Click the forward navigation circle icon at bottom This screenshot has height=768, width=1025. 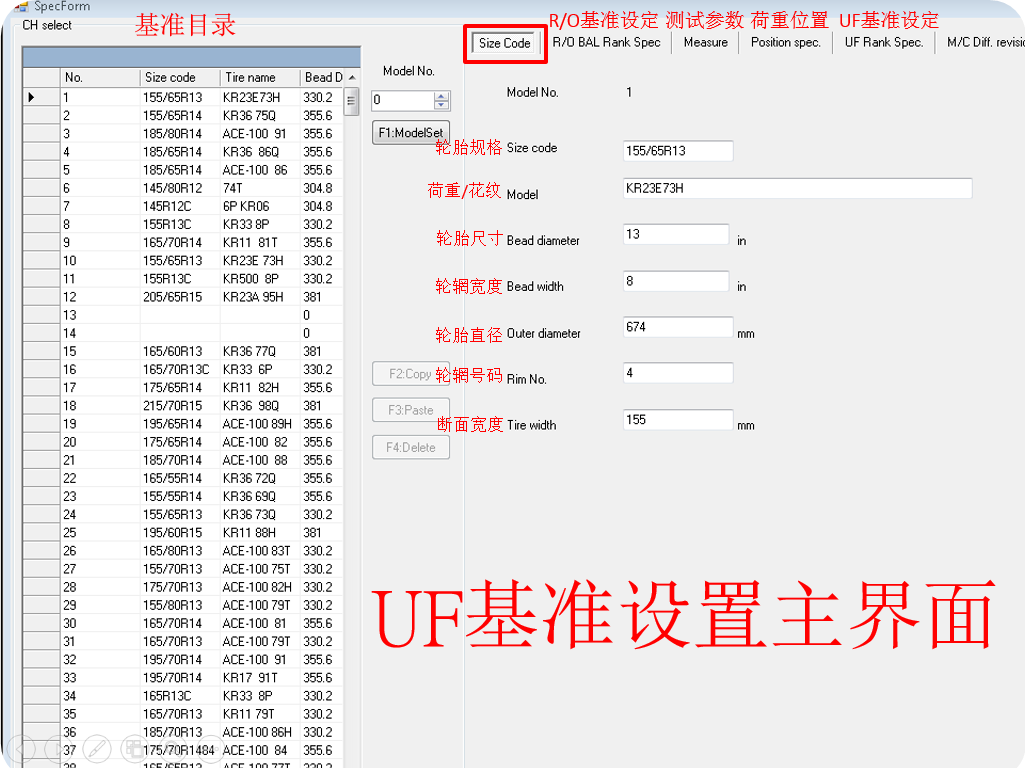tap(54, 748)
